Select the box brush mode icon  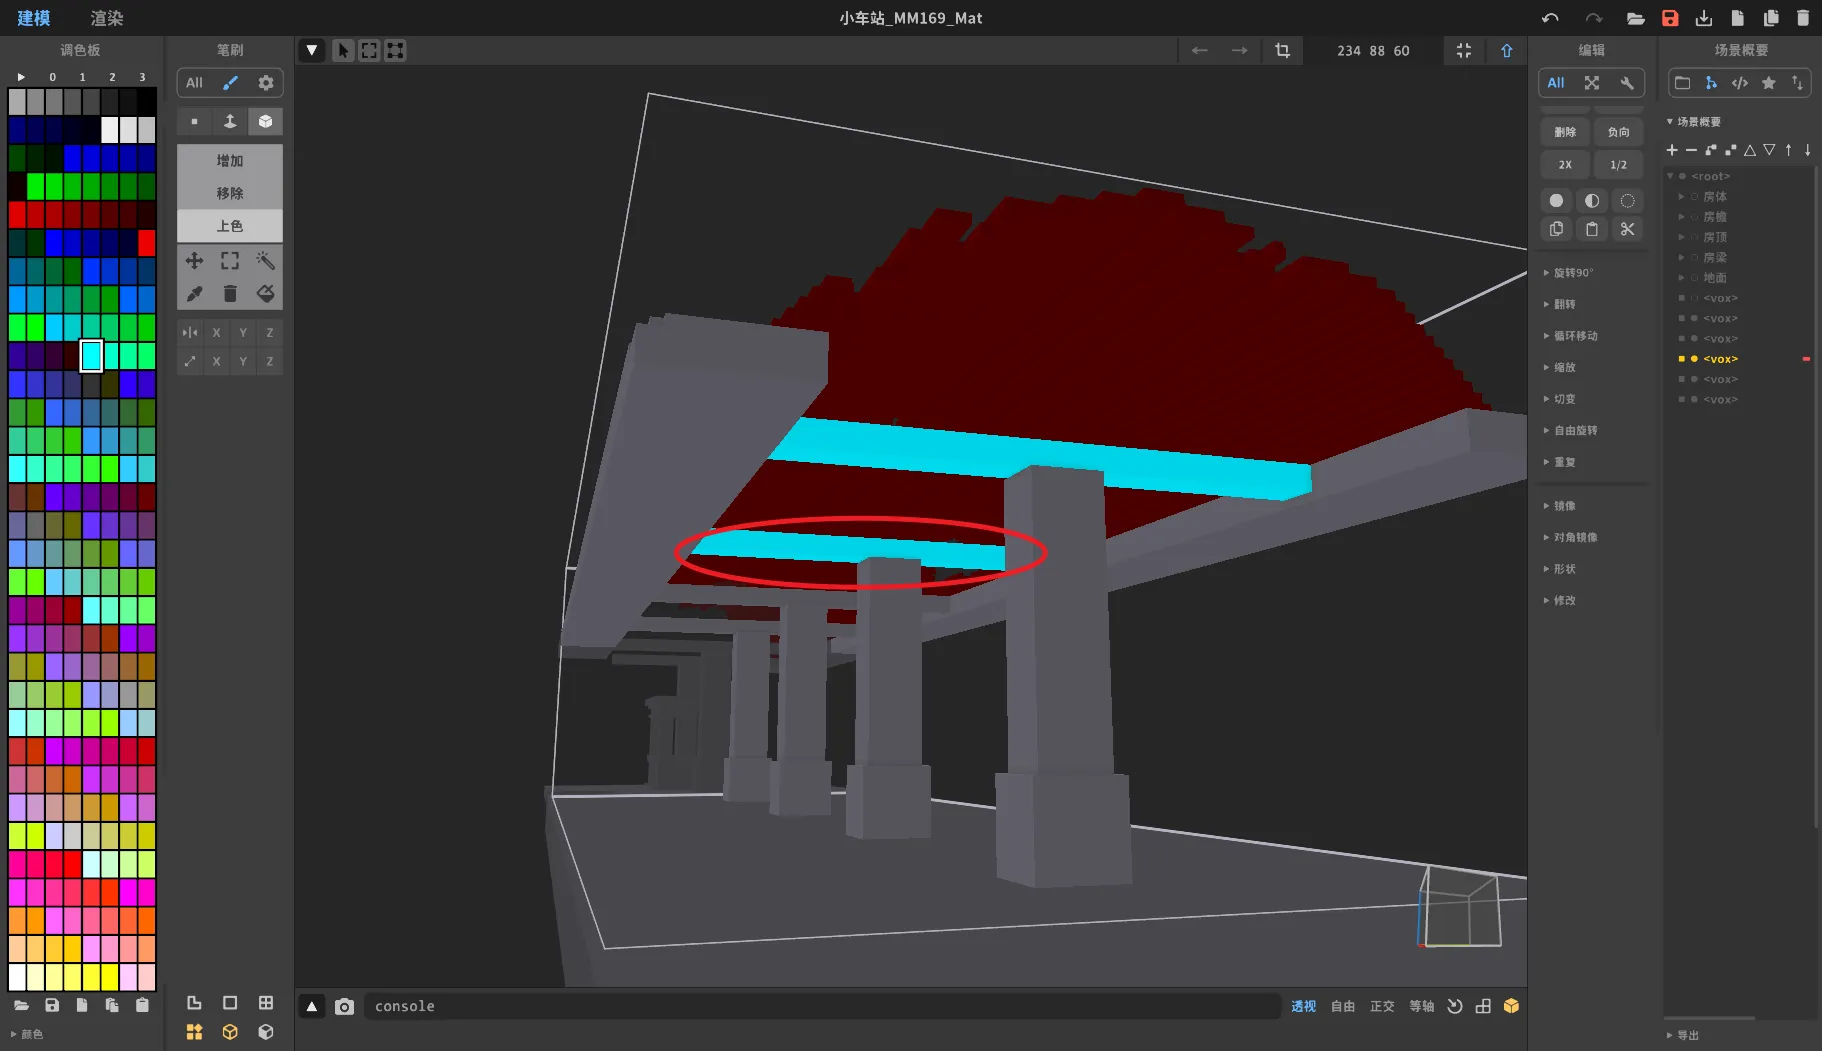click(x=265, y=121)
